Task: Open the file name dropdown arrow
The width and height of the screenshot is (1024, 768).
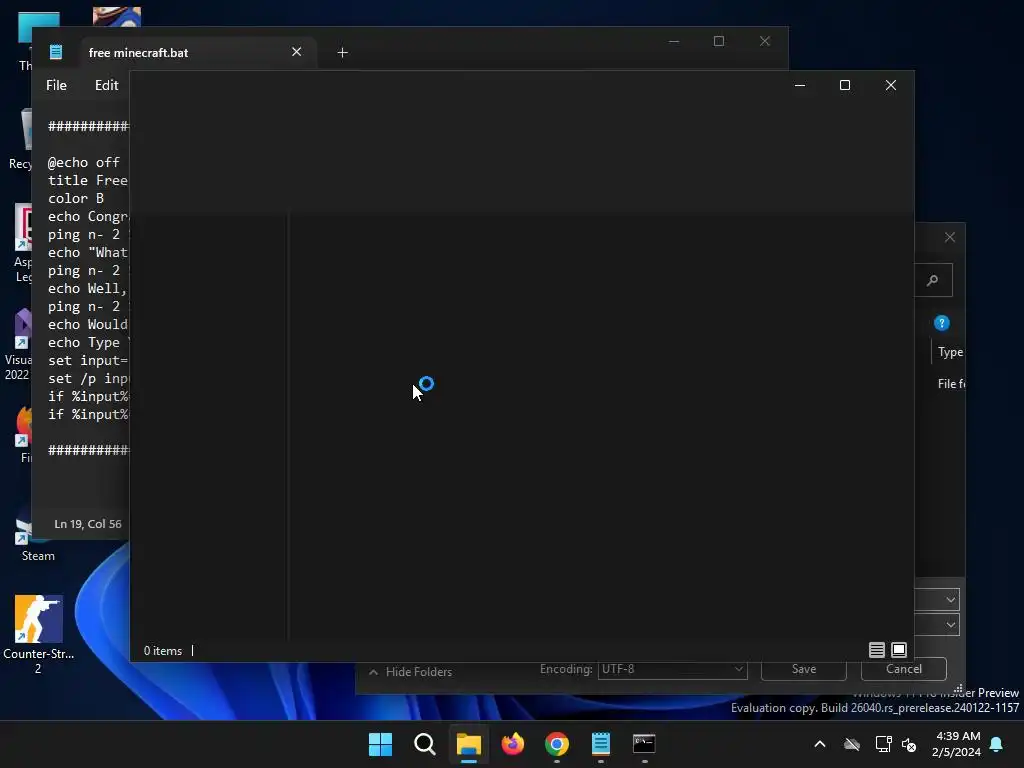Action: 950,600
